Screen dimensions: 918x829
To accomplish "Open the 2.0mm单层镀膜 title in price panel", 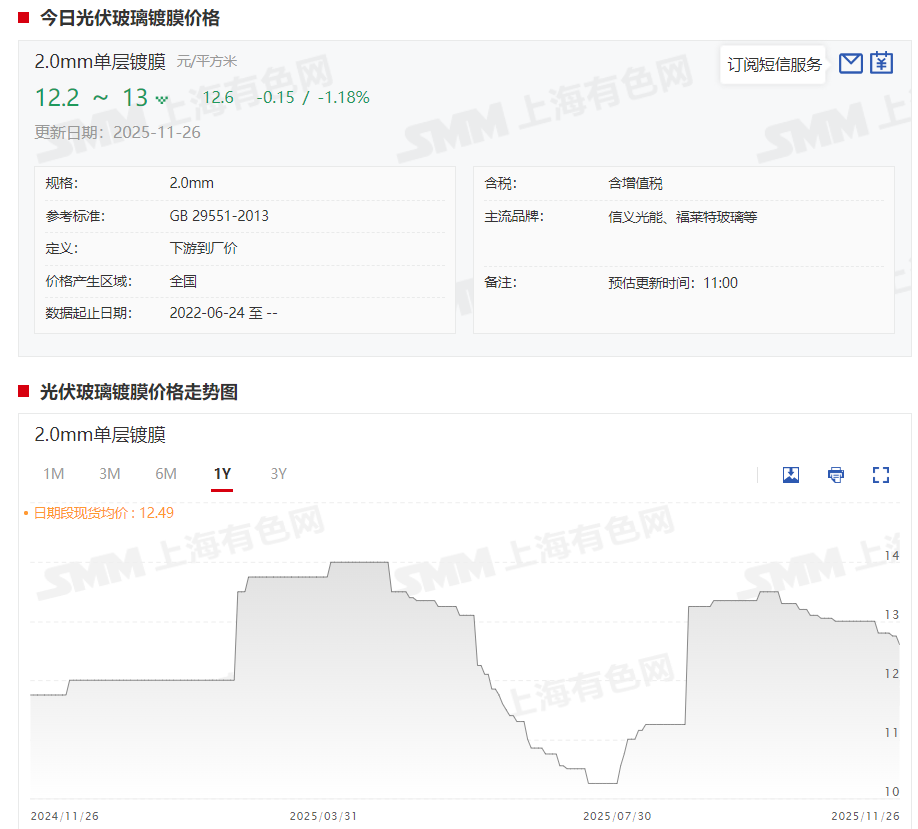I will click(100, 62).
